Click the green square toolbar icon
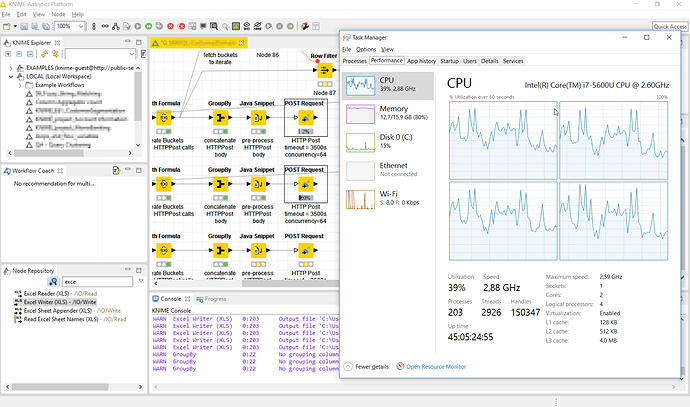The width and height of the screenshot is (690, 407). [236, 26]
